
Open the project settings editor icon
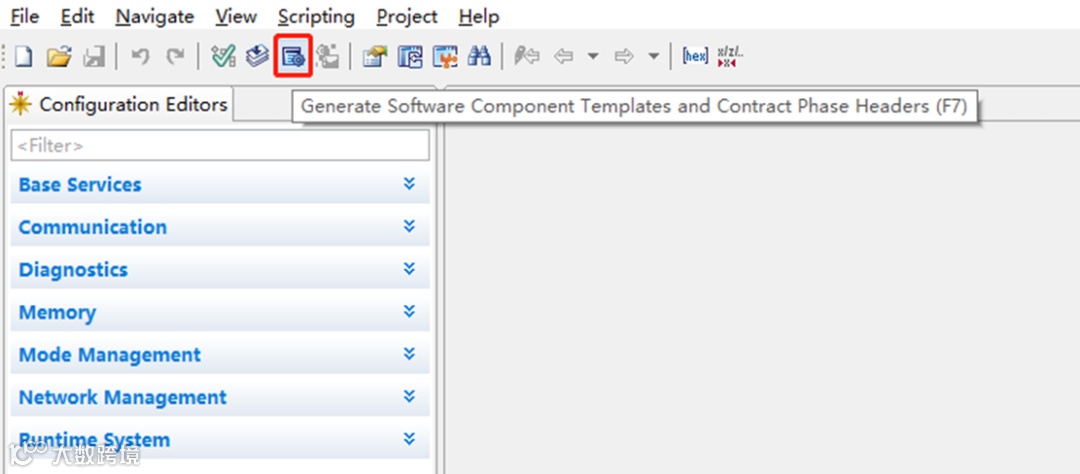point(375,56)
